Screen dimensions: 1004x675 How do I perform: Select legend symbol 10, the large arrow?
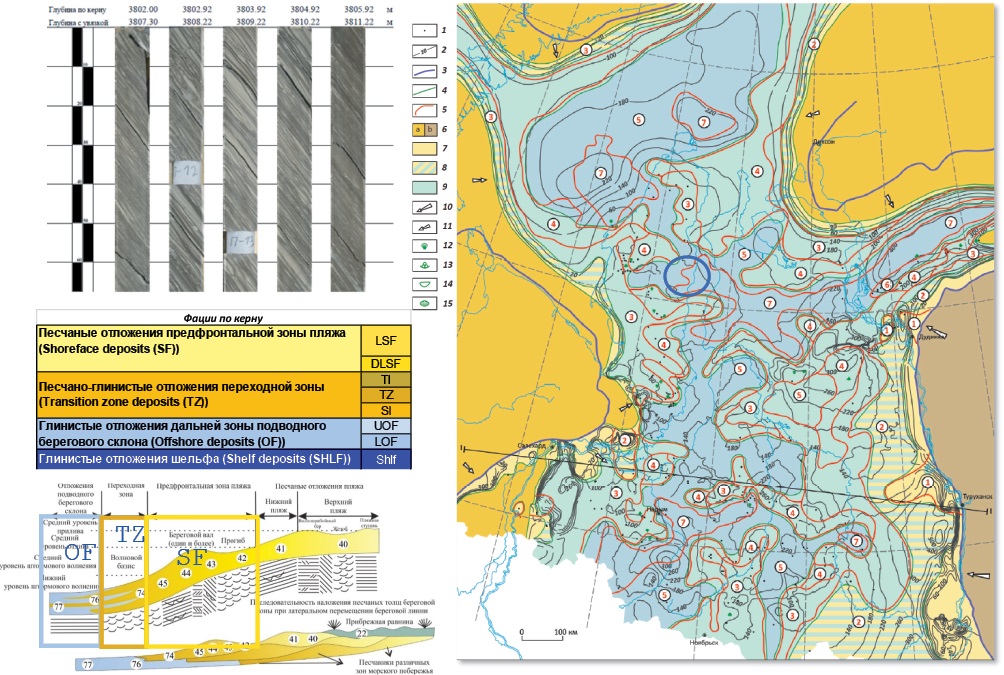click(x=422, y=205)
